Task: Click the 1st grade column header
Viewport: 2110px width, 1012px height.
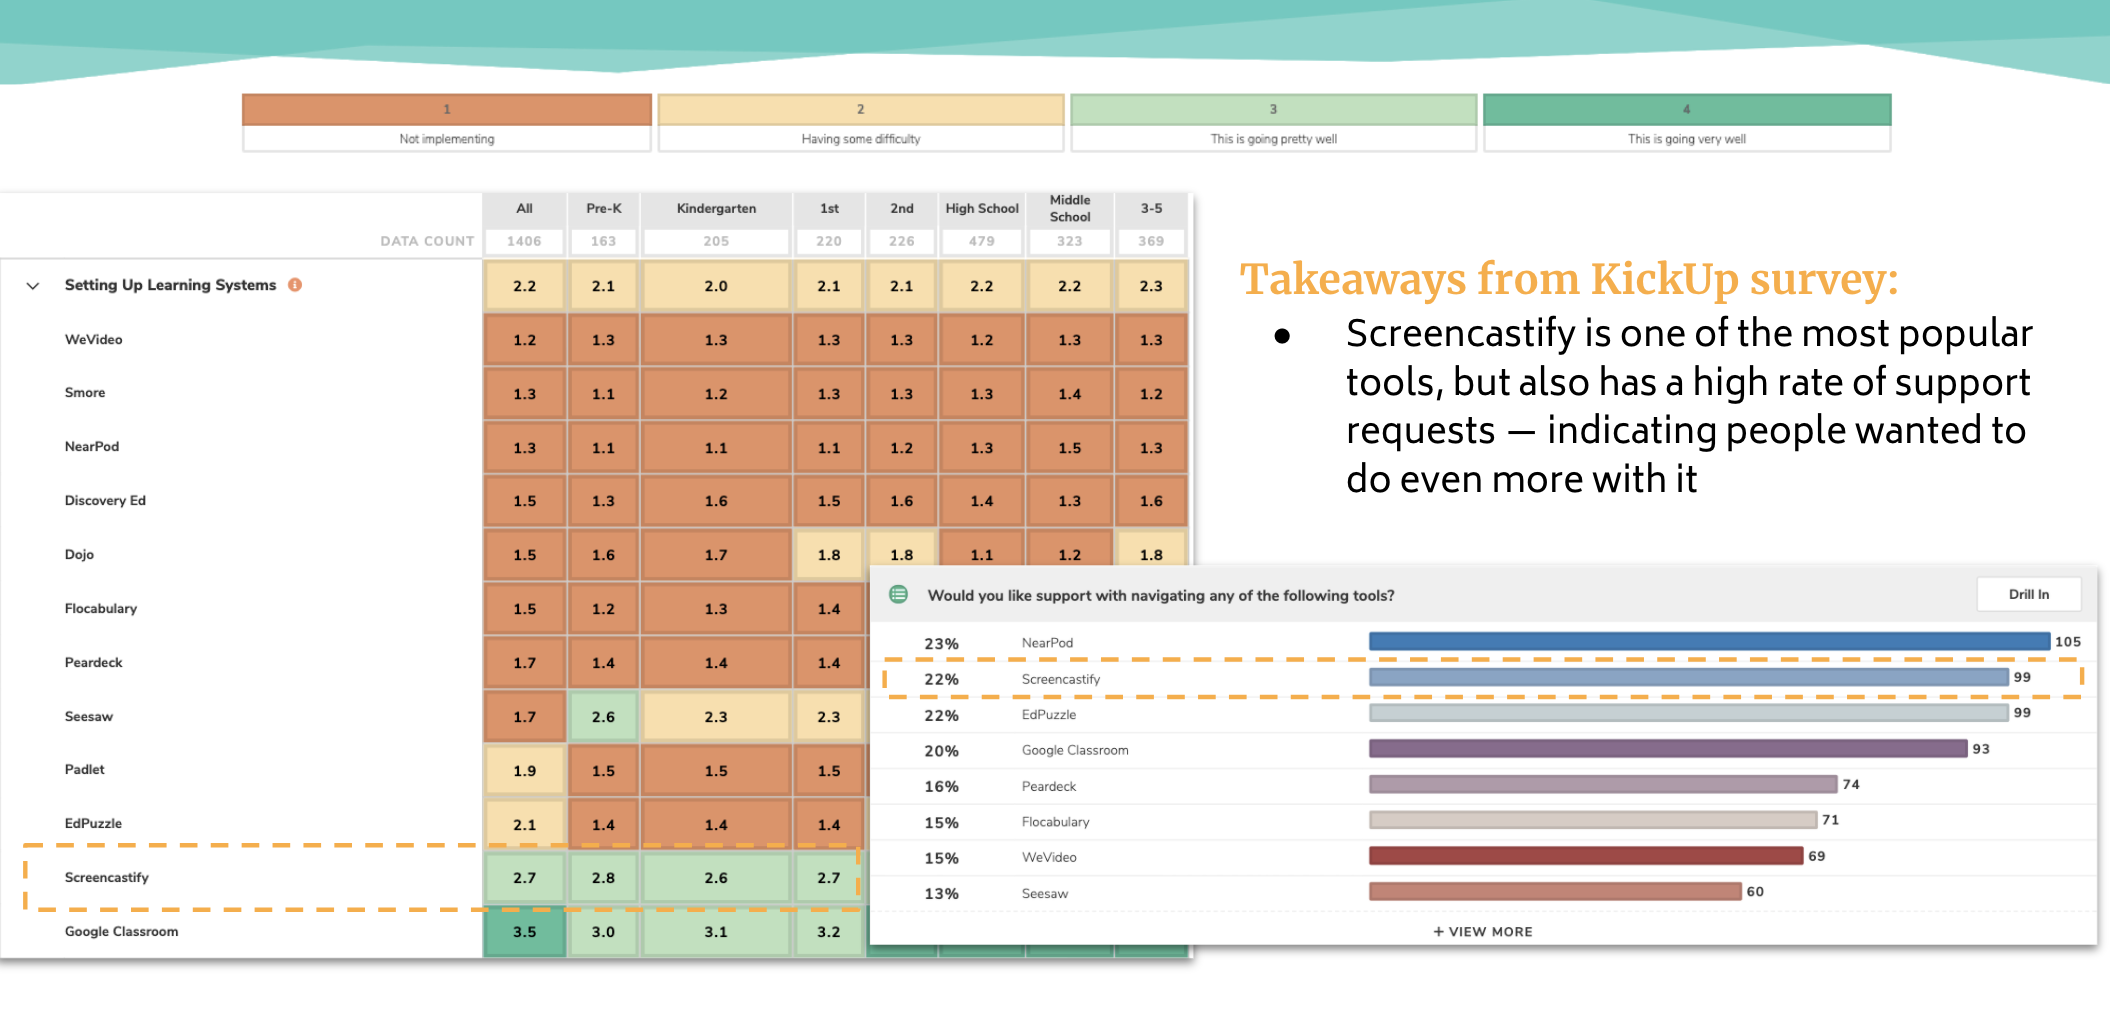Action: click(829, 209)
